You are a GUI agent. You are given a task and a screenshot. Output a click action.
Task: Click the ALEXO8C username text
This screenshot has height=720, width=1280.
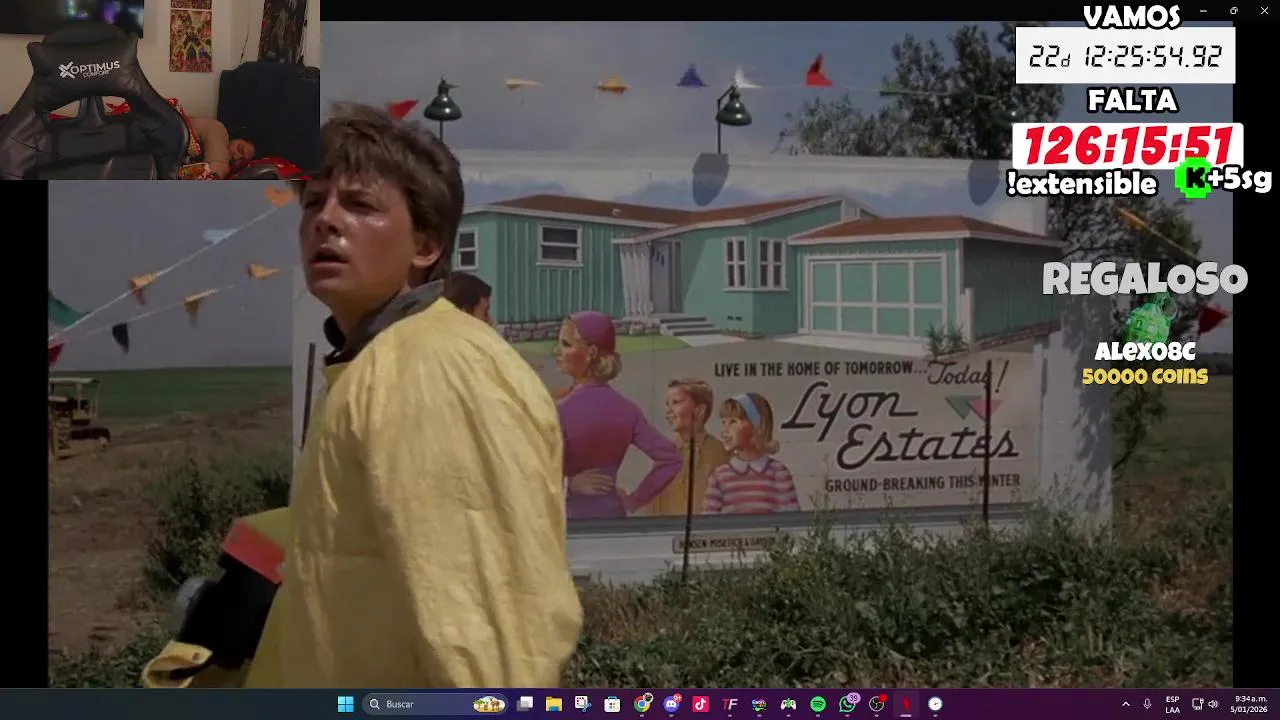point(1145,352)
